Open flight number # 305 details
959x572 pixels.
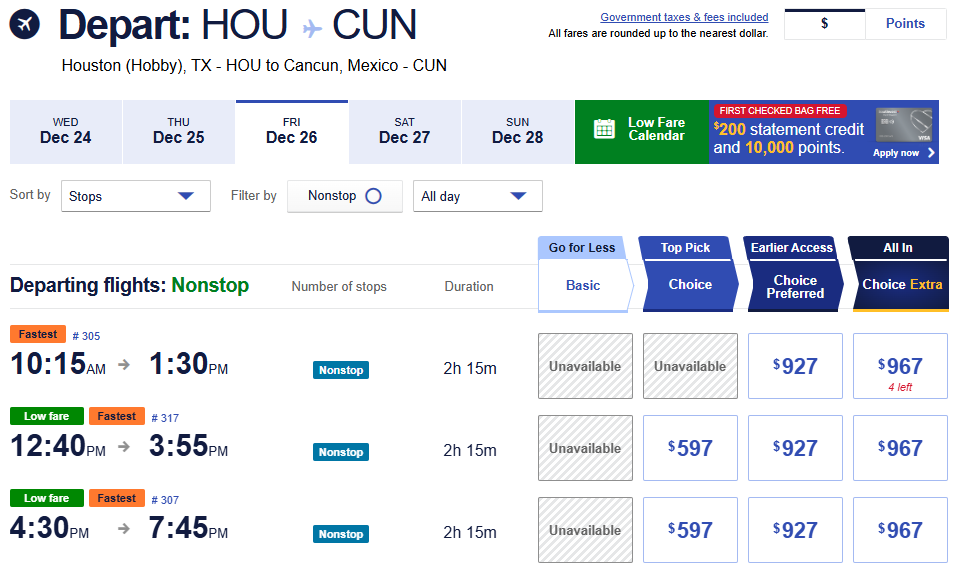(86, 336)
